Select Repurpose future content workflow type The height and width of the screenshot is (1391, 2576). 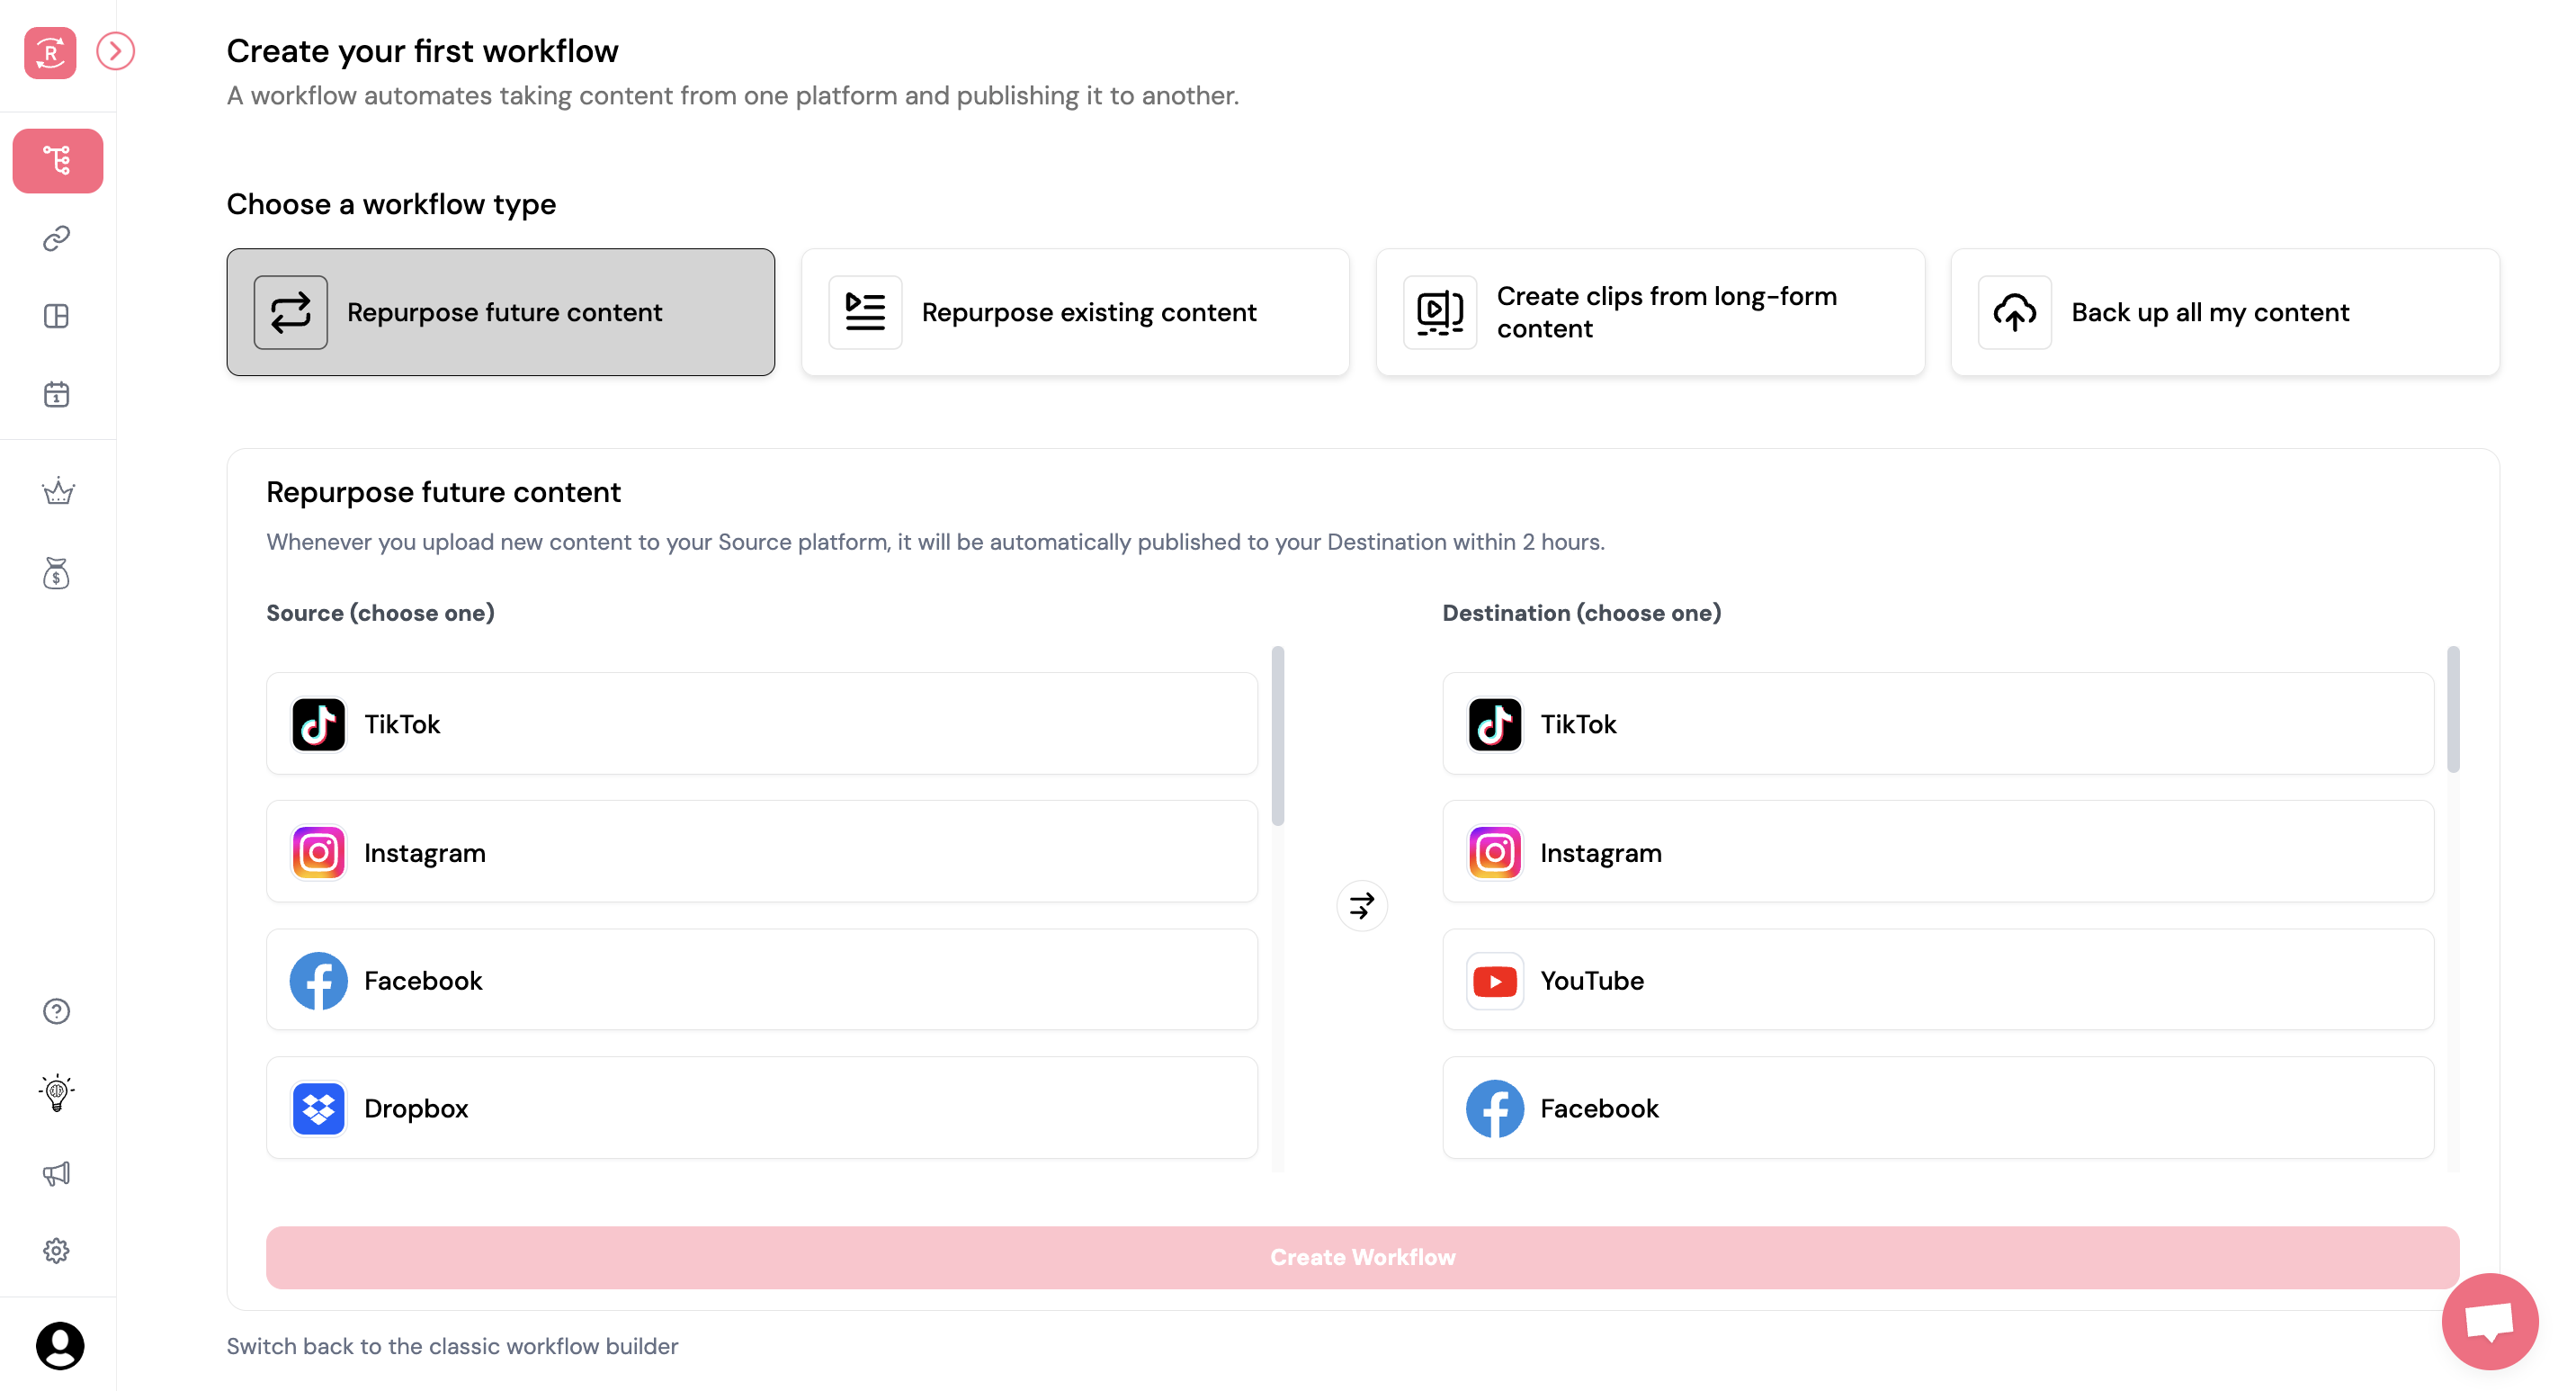coord(501,312)
